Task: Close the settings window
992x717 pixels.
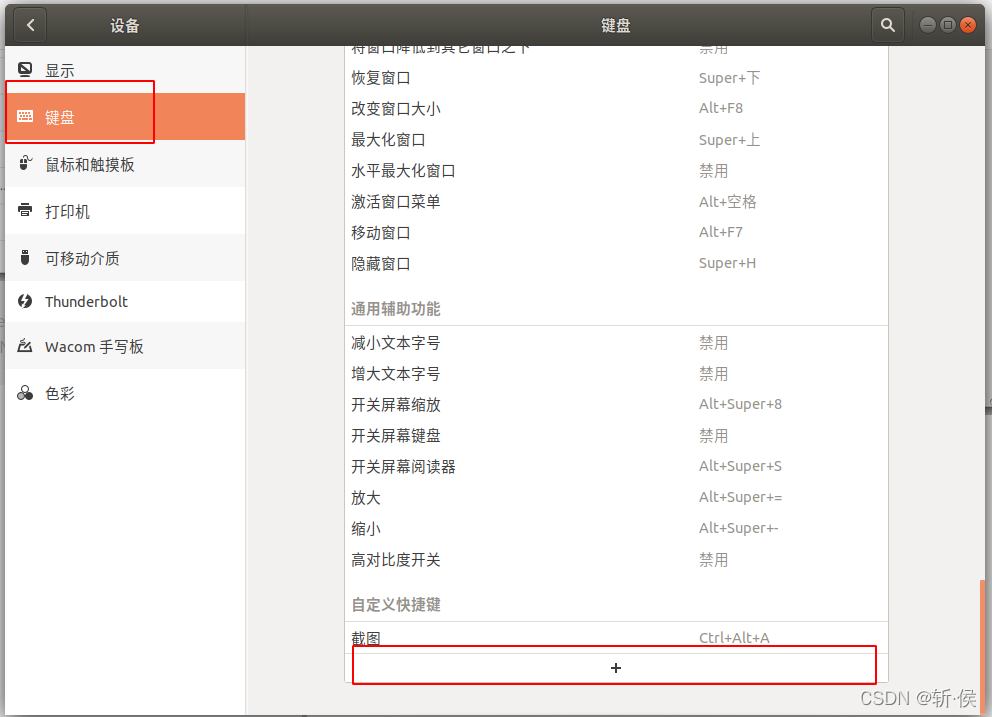Action: coord(968,25)
